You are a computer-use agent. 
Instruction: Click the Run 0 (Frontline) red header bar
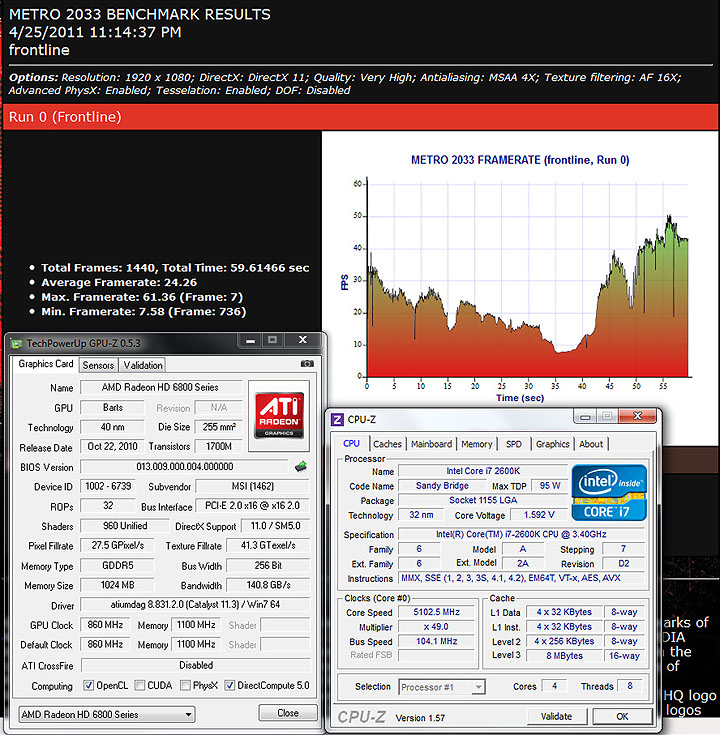click(x=360, y=117)
